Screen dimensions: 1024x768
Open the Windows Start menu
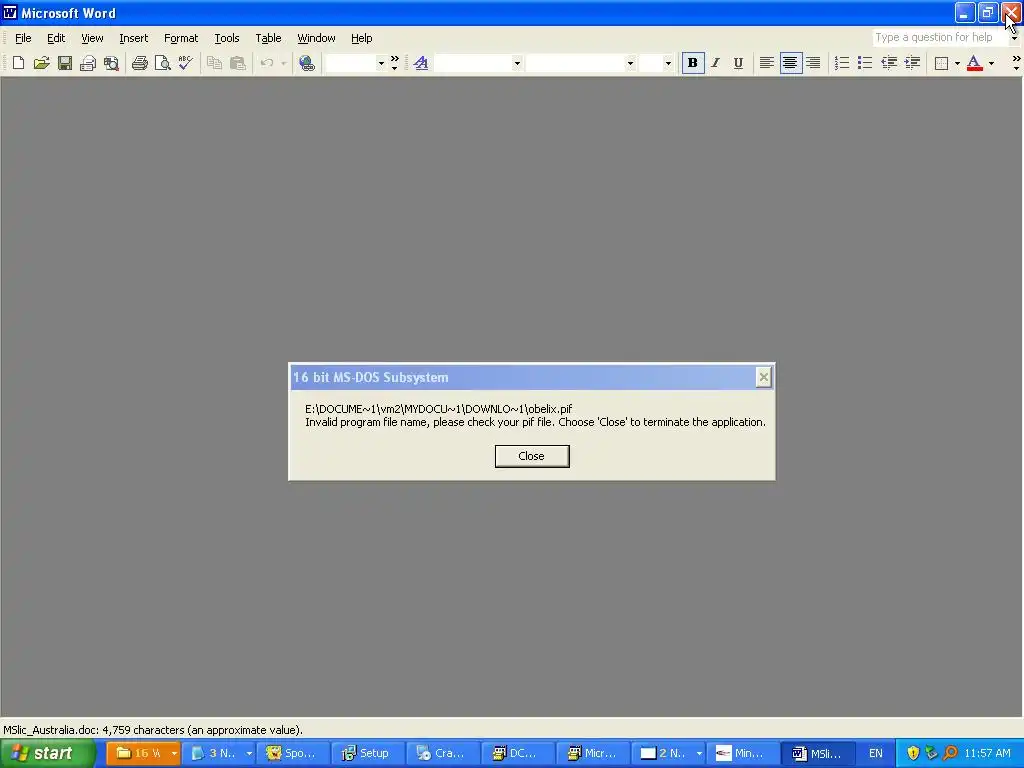[x=47, y=753]
